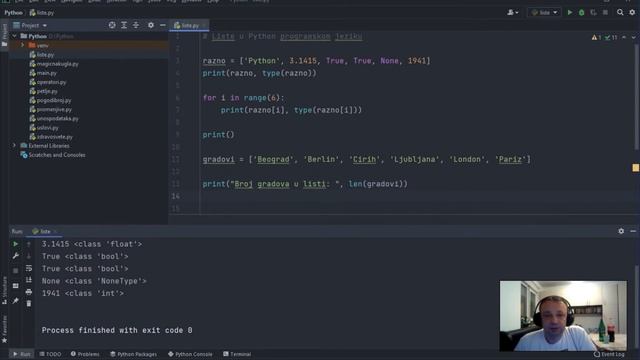Open the Project view selector dropdown

coord(30,25)
